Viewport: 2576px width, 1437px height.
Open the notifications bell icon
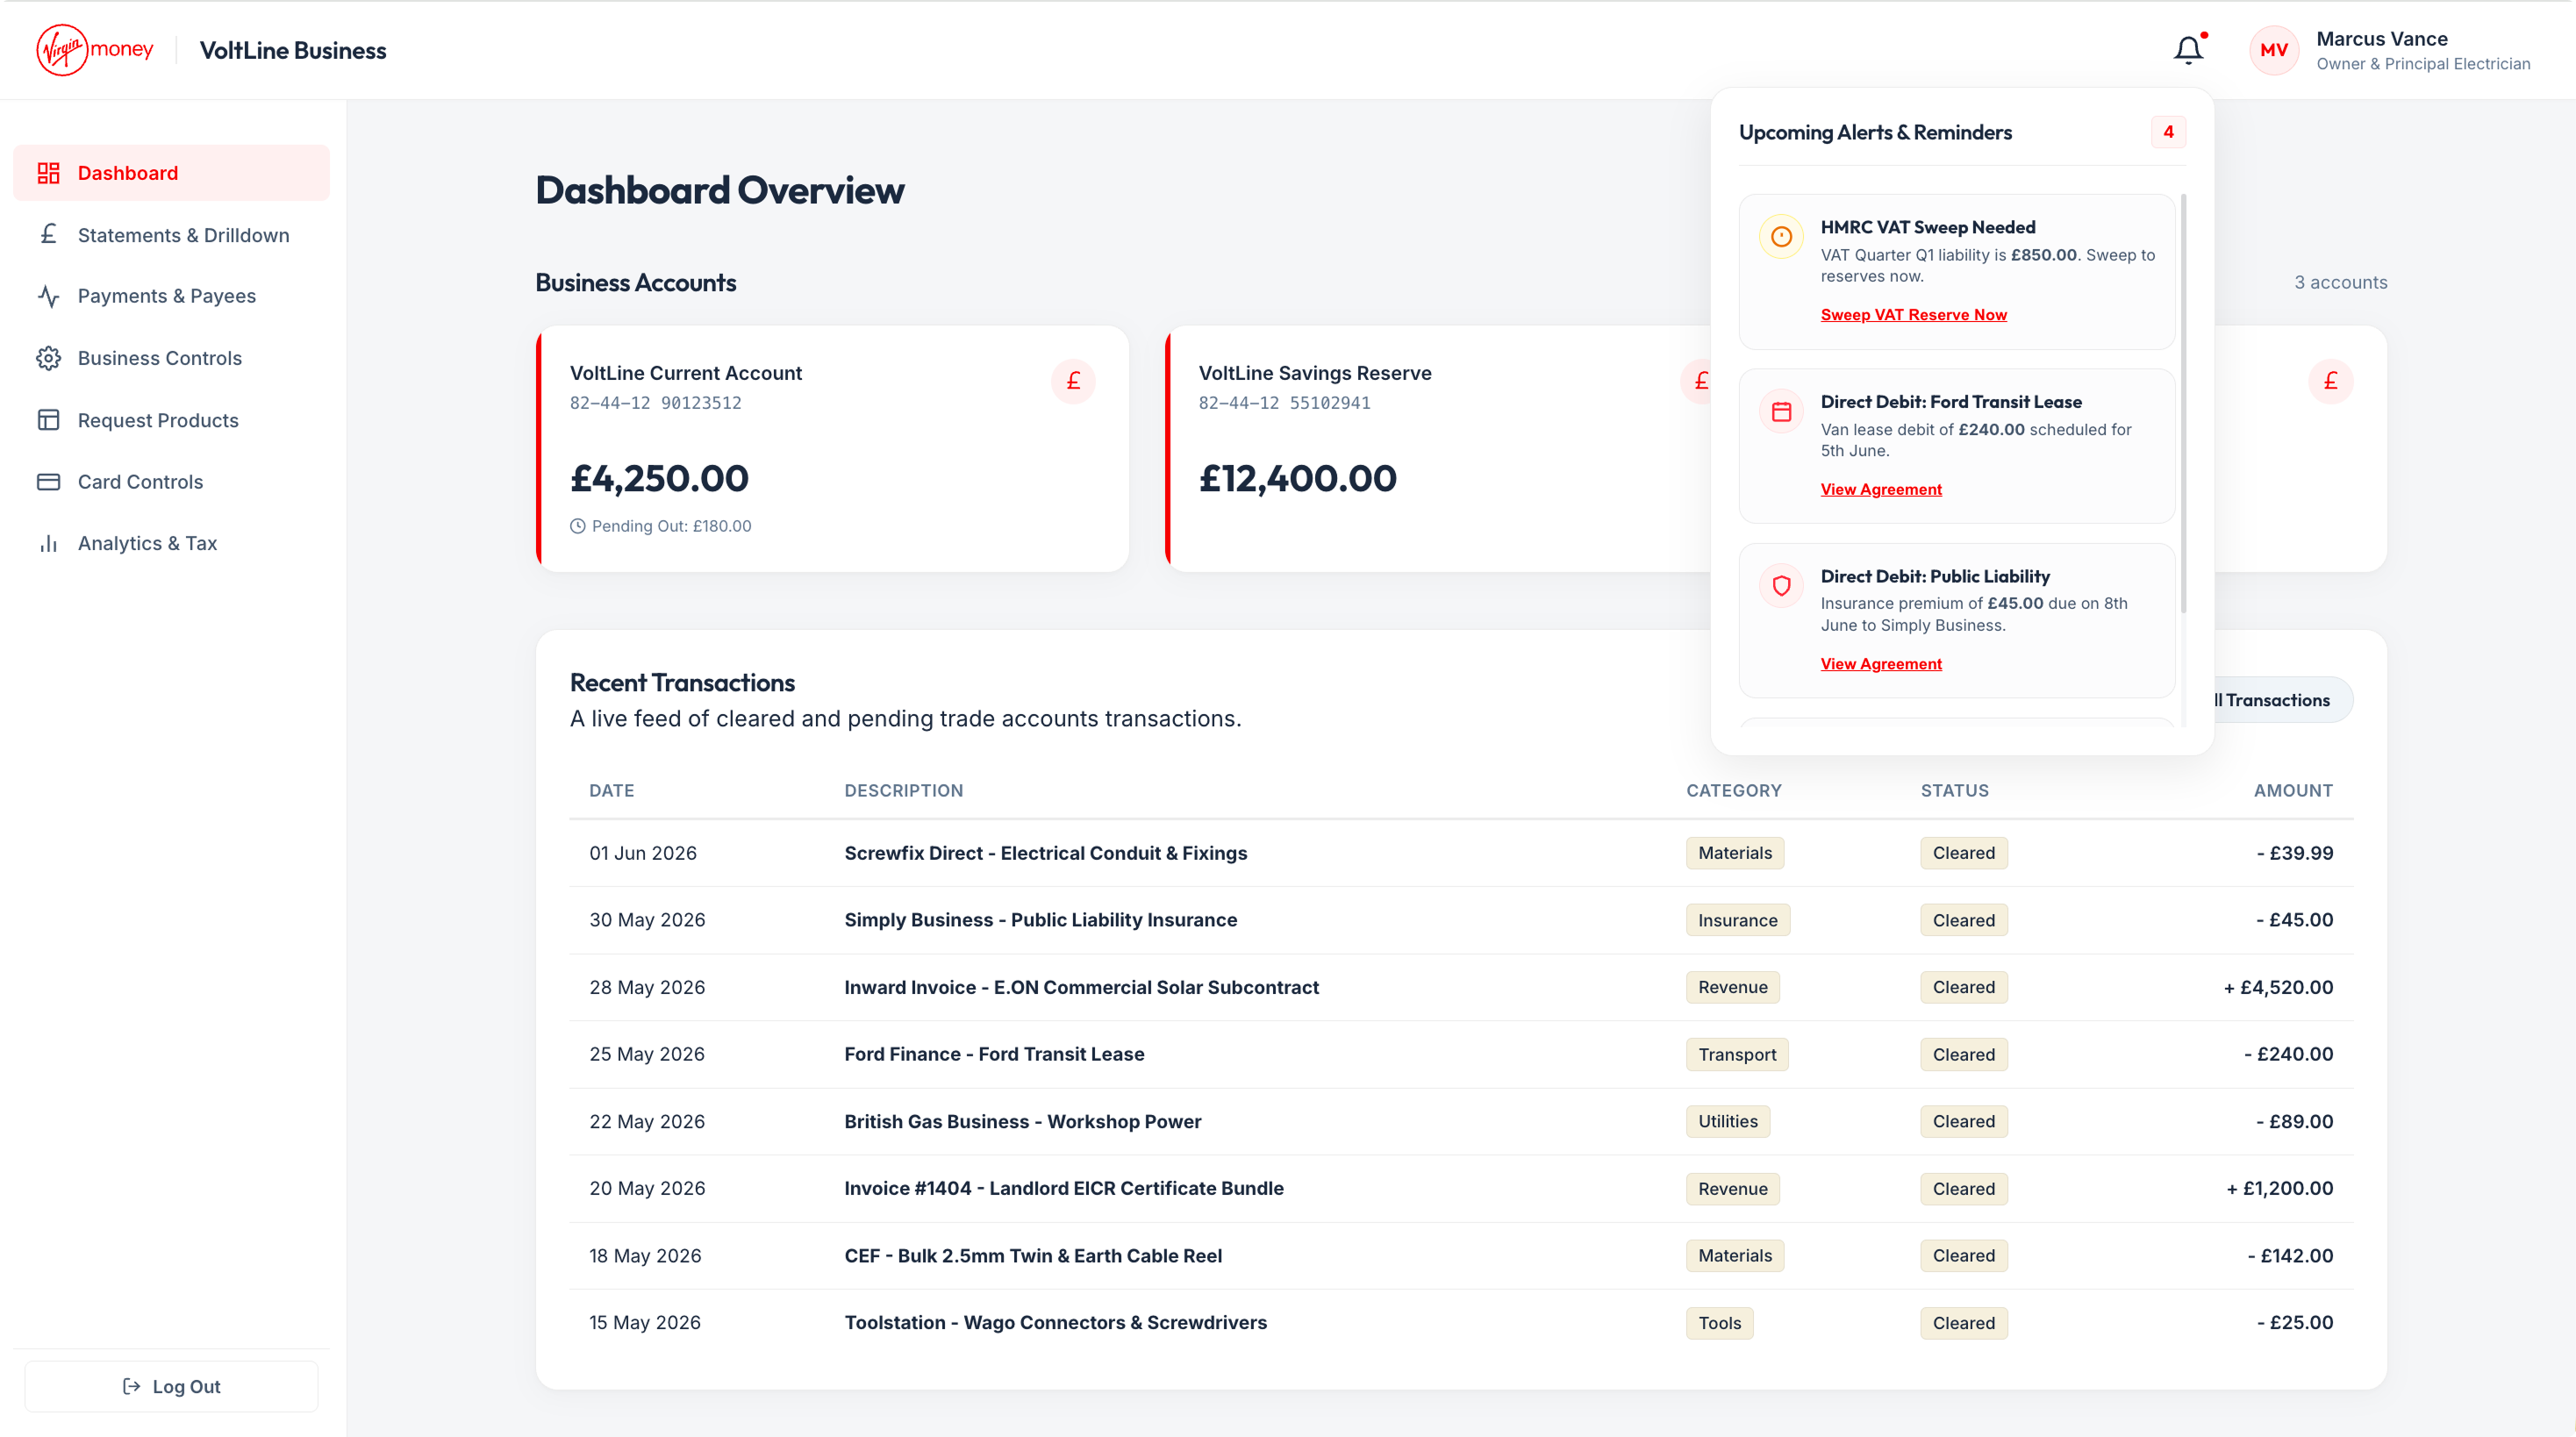point(2188,50)
